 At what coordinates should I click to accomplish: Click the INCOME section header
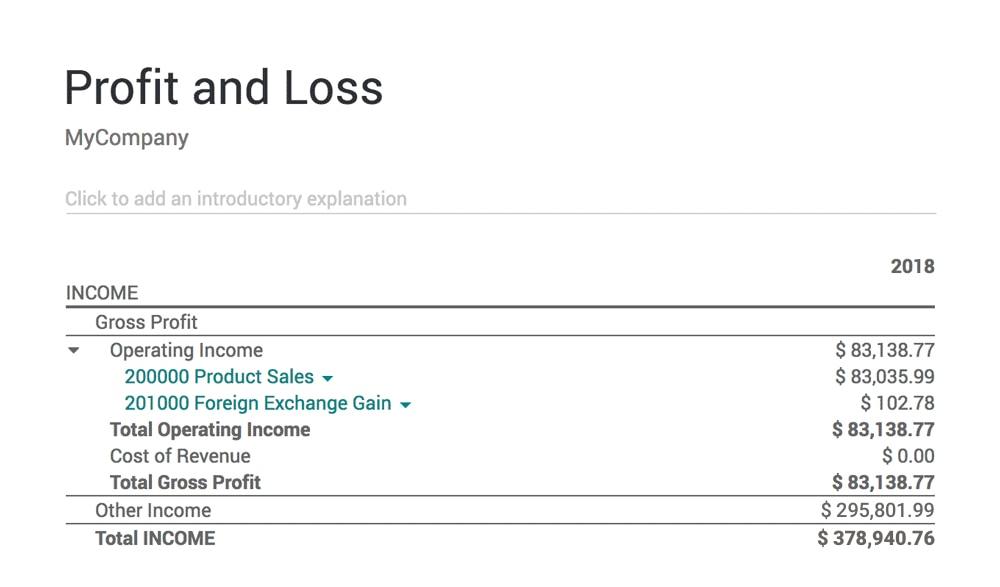click(102, 293)
